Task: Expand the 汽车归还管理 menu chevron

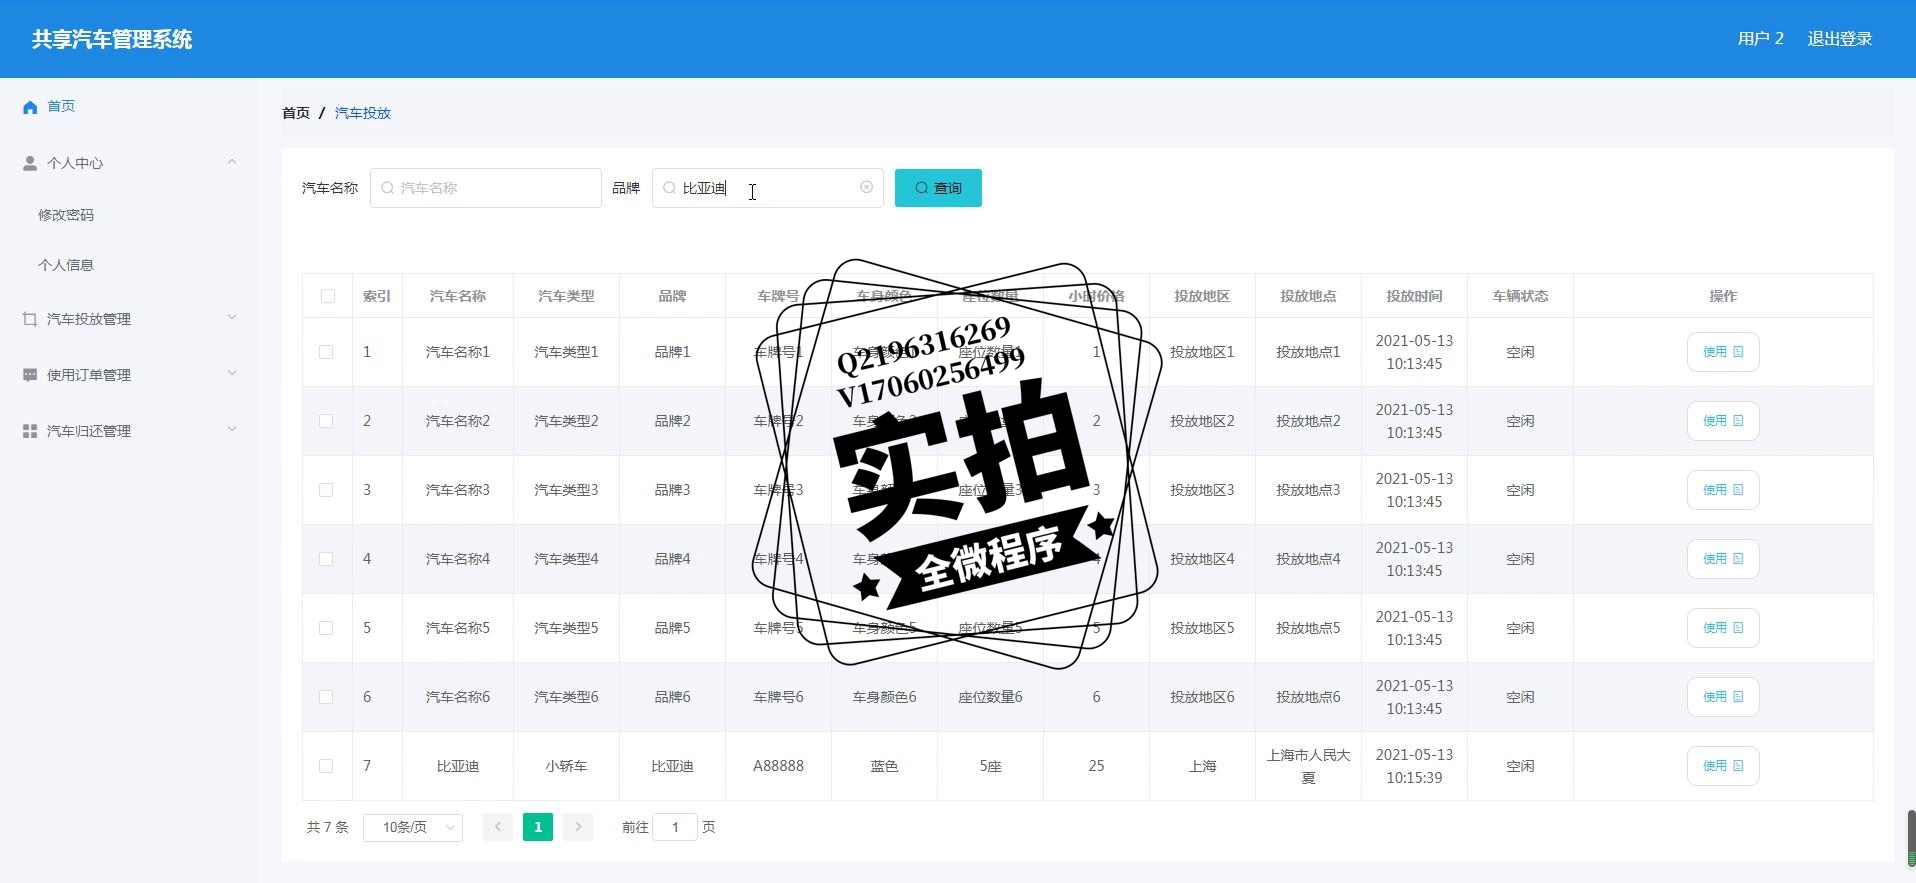Action: click(x=232, y=430)
